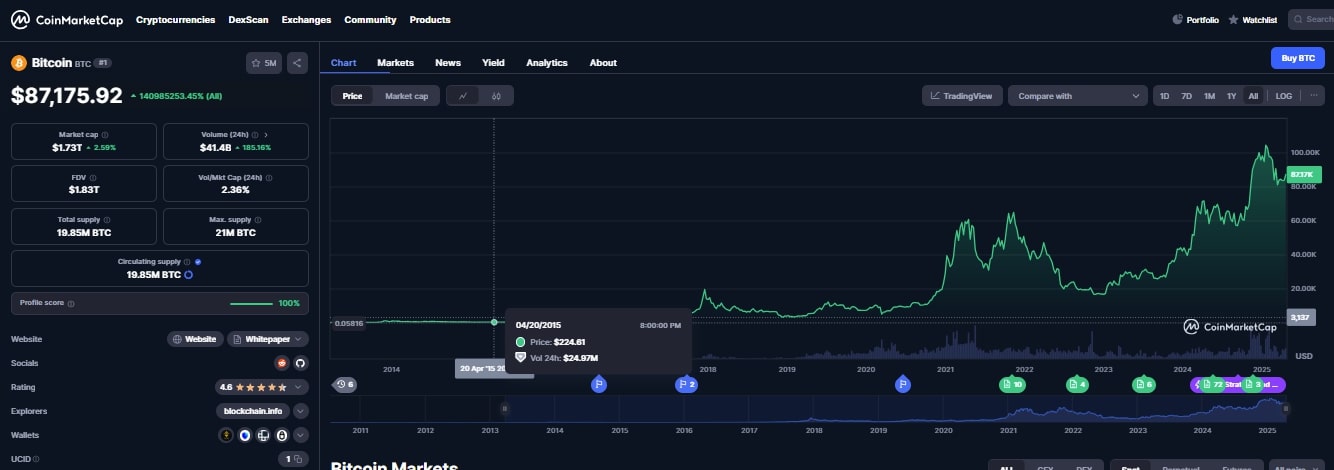Select the Market cap chart toggle
Image resolution: width=1334 pixels, height=470 pixels.
pyautogui.click(x=406, y=96)
